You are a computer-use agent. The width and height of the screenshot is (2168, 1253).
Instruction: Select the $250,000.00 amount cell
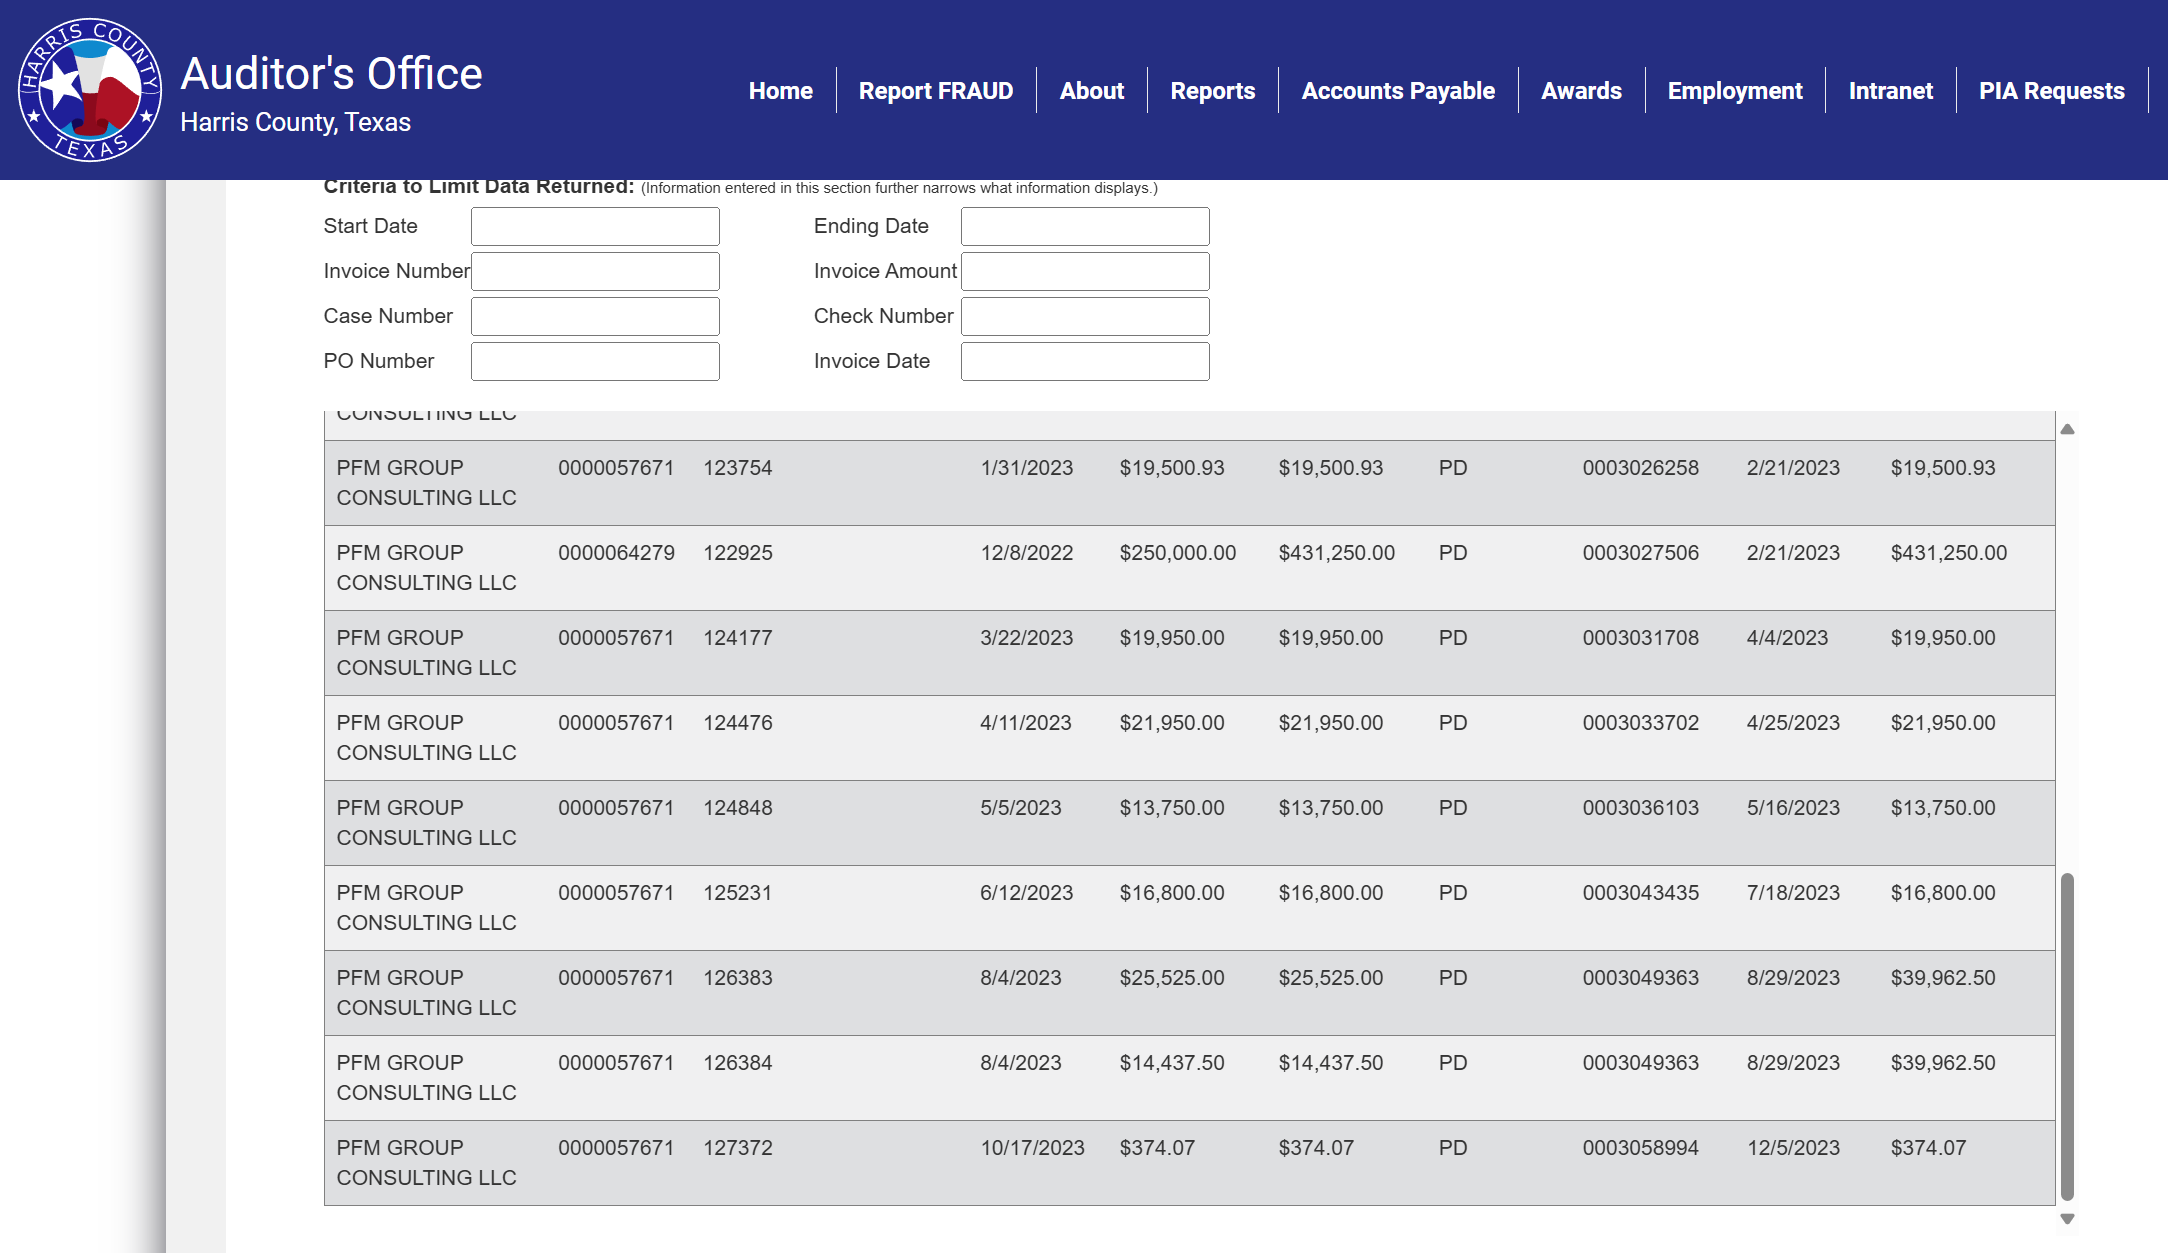click(1178, 553)
